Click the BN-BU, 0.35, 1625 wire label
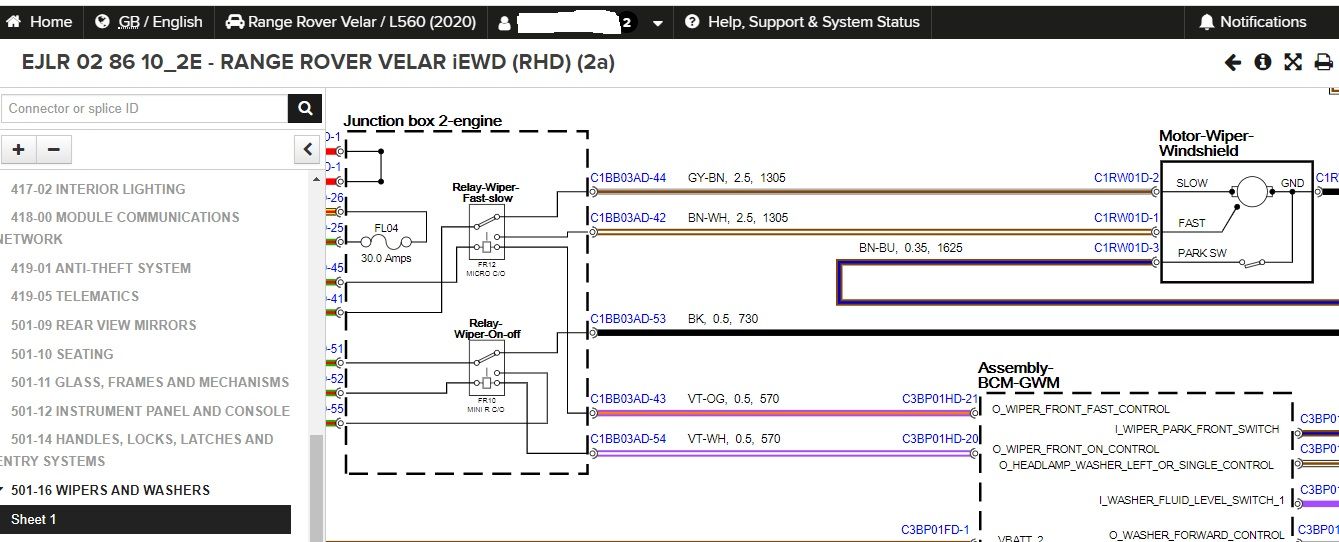This screenshot has height=542, width=1339. click(x=910, y=247)
